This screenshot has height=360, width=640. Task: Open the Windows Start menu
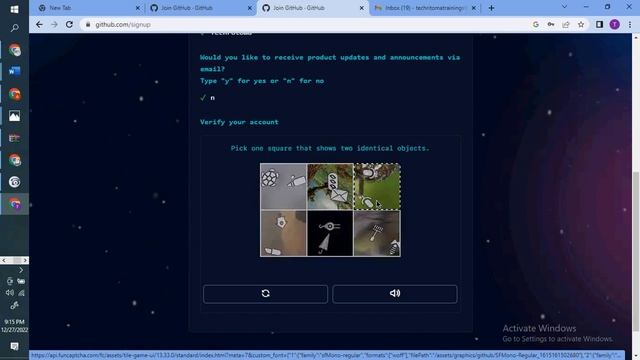14,9
